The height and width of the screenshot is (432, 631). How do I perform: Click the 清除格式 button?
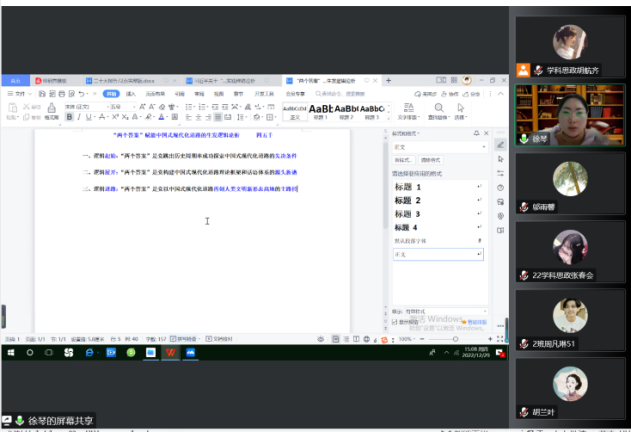[x=431, y=159]
